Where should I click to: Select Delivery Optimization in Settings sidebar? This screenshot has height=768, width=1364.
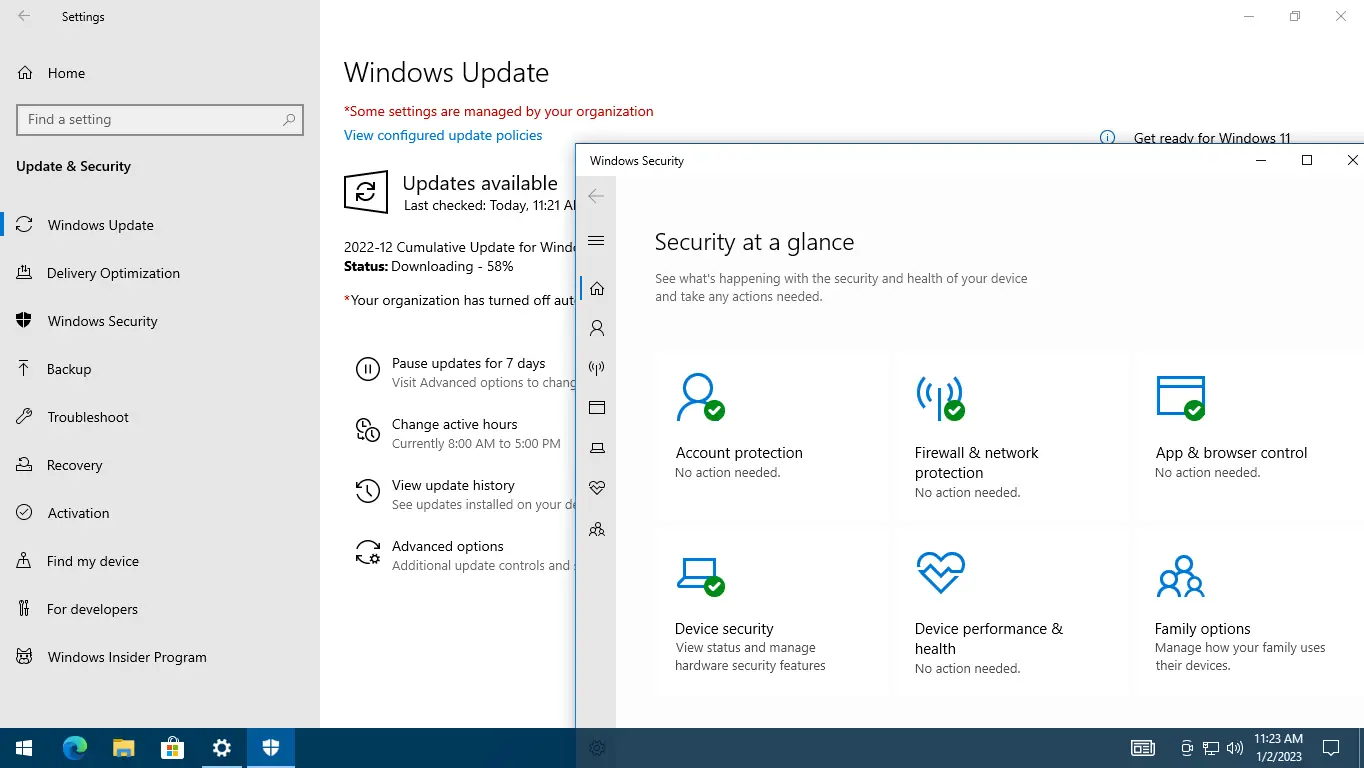tap(160, 273)
